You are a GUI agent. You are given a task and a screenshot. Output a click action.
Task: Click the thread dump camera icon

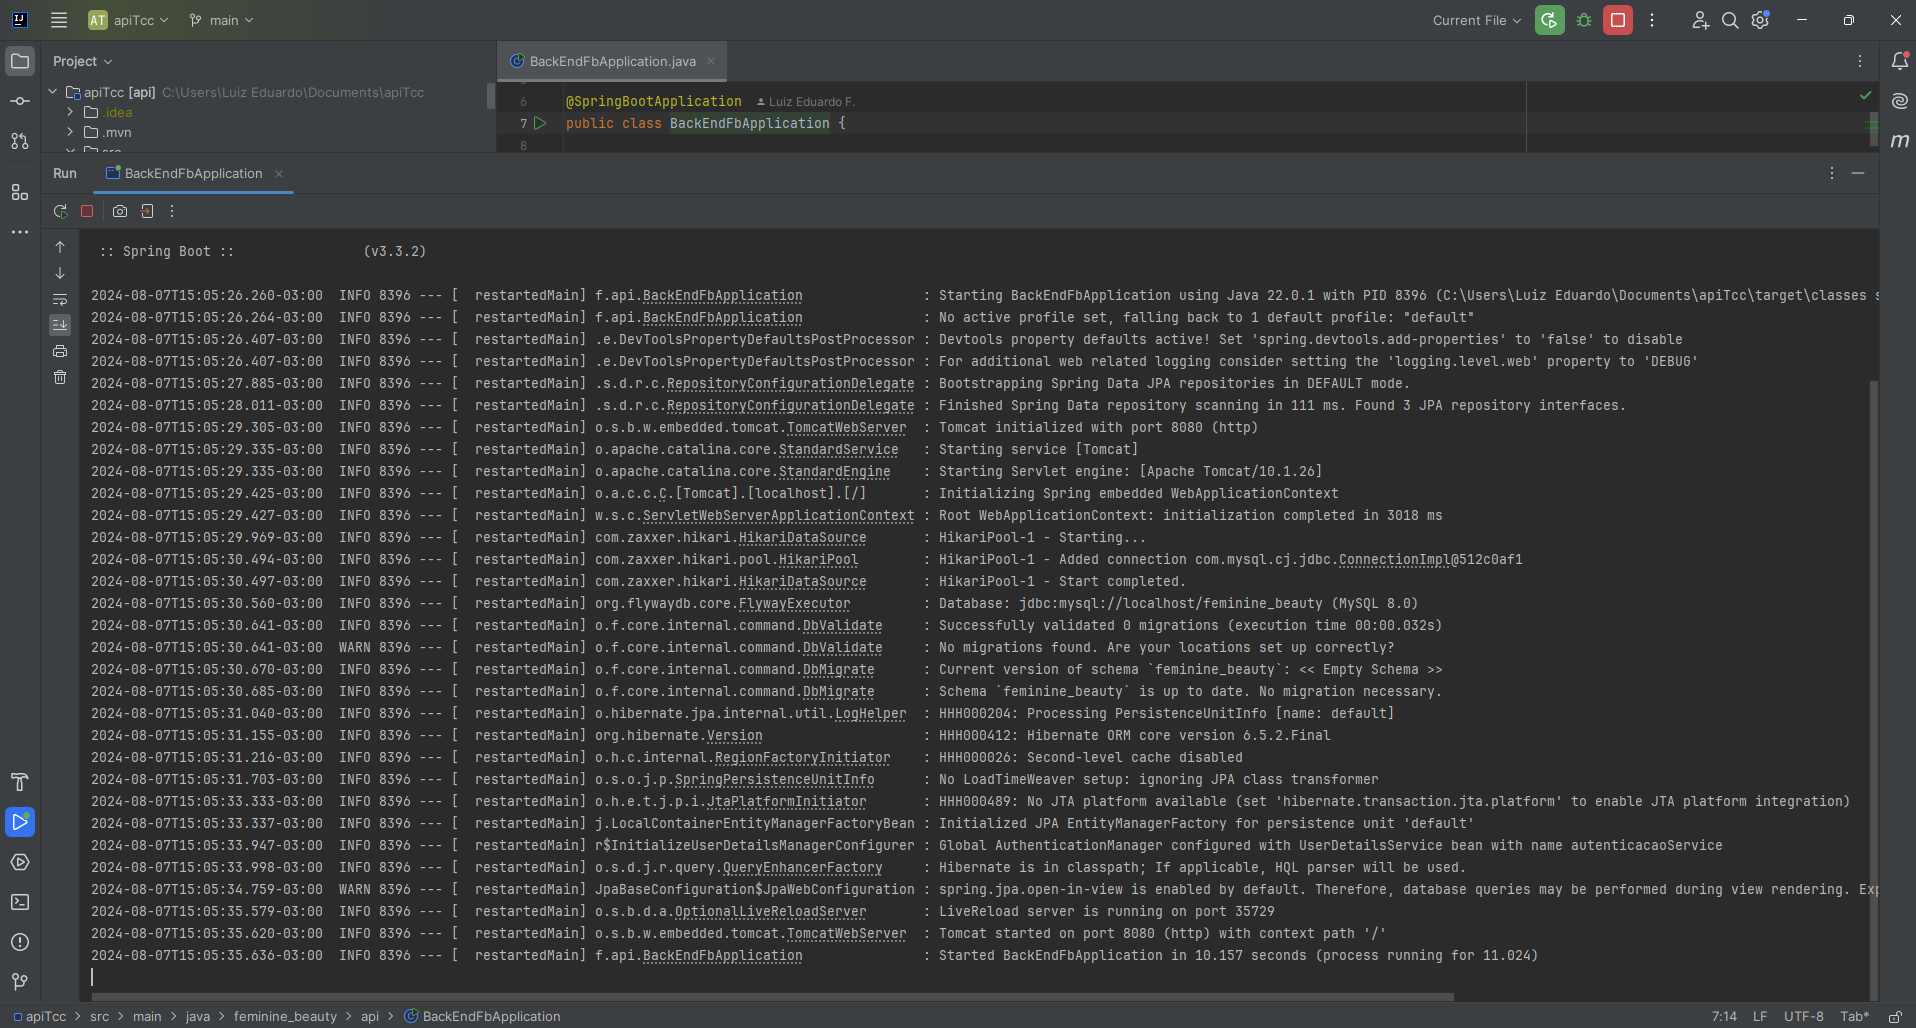pos(120,211)
